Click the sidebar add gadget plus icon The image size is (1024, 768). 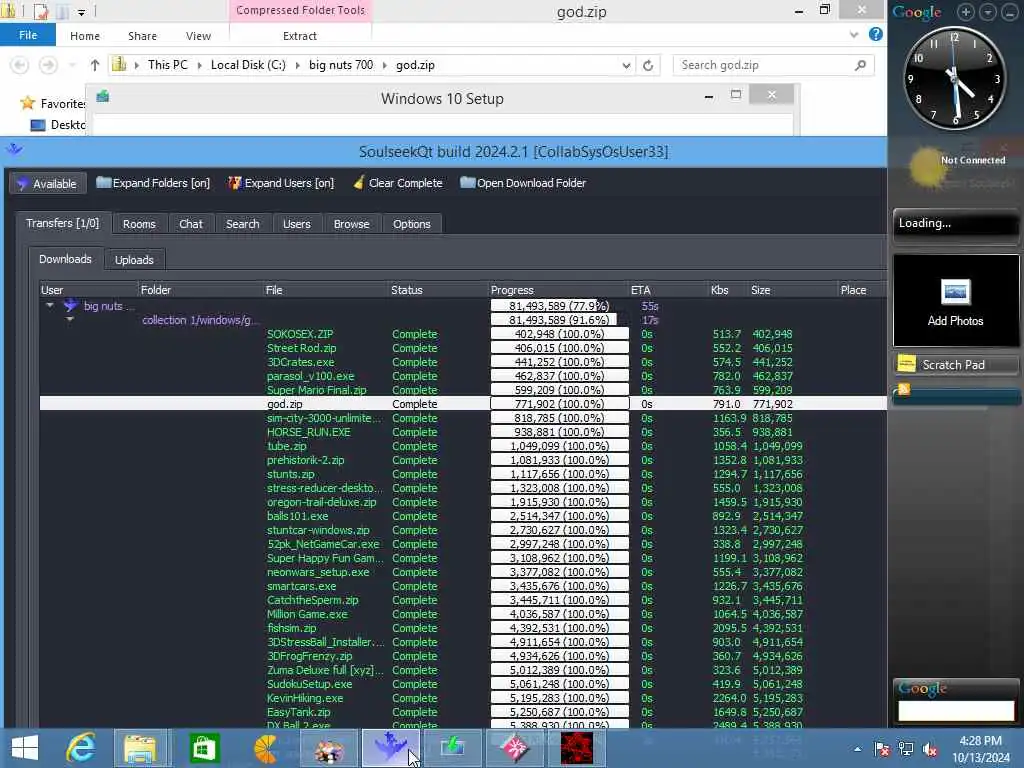(965, 12)
